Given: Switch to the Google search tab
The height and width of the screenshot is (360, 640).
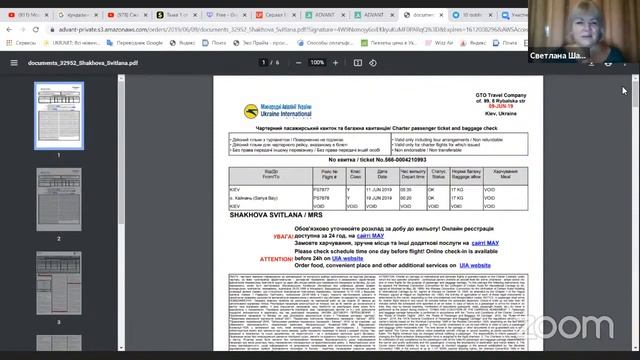Looking at the screenshot, I should click(x=77, y=15).
